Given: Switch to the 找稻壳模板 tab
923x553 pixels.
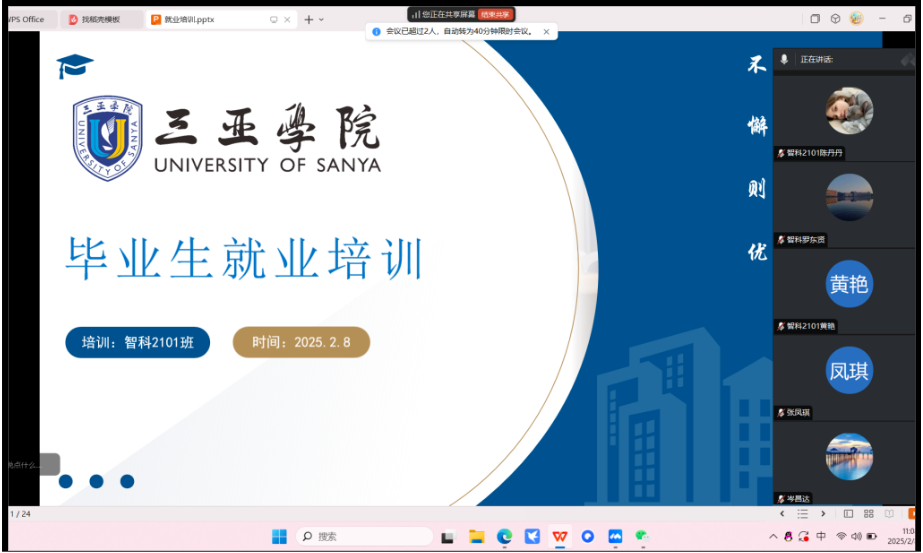Looking at the screenshot, I should (x=100, y=19).
